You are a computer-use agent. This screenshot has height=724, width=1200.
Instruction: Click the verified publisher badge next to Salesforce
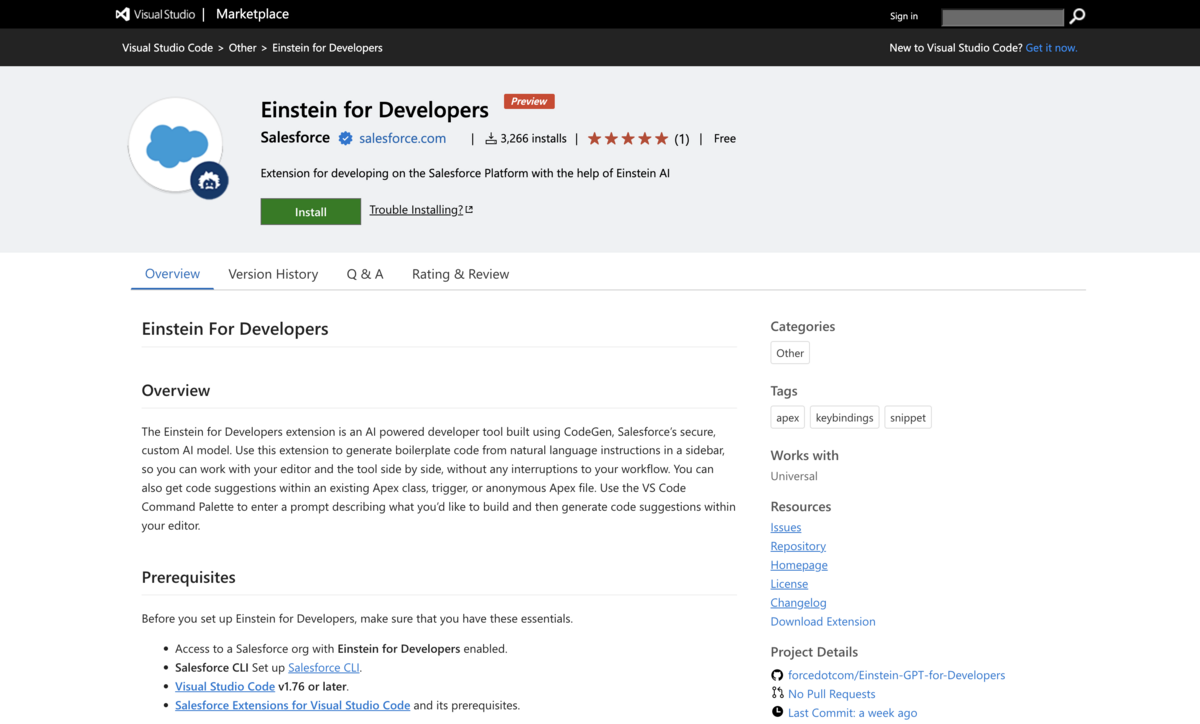point(345,138)
